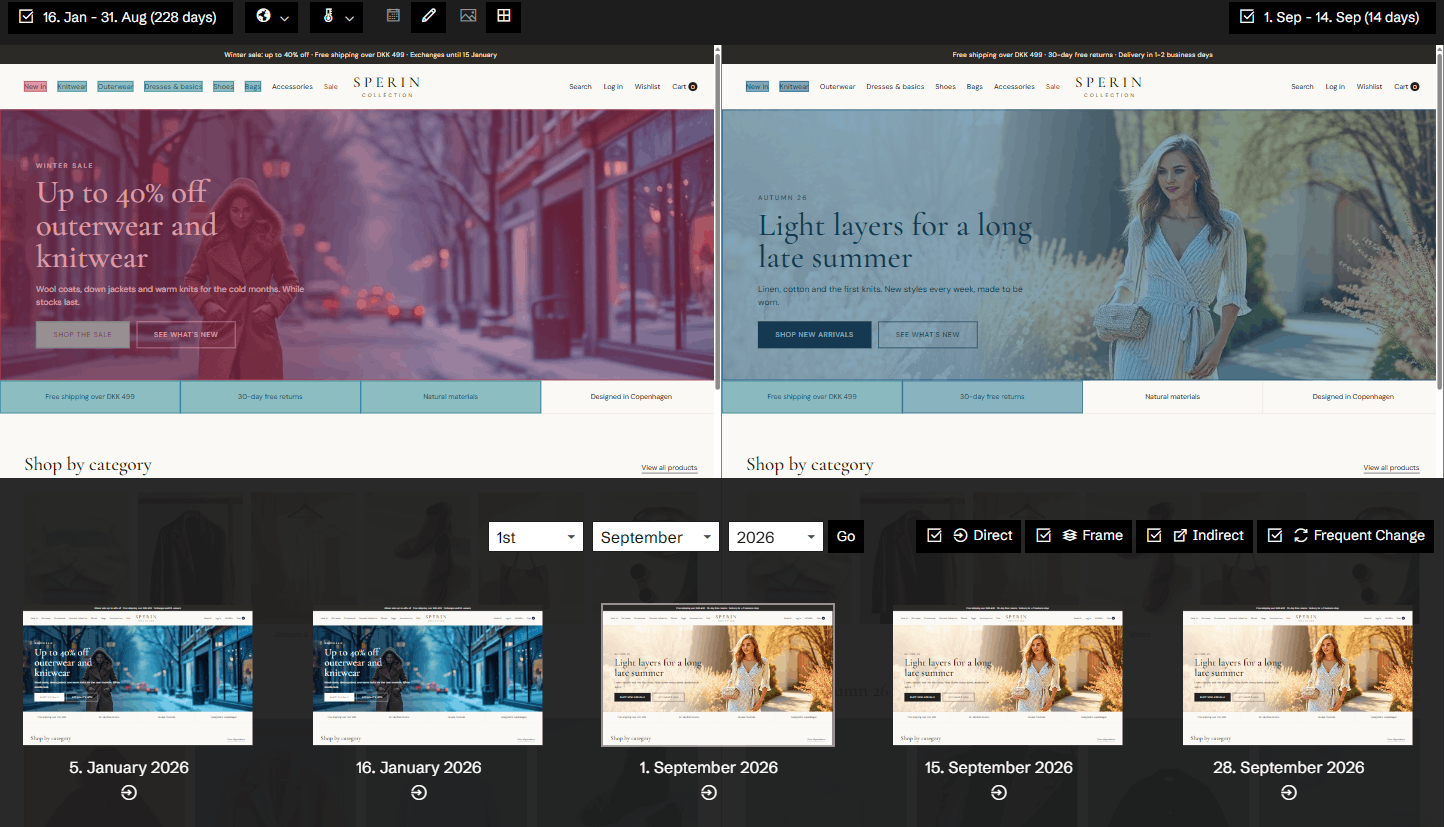Click the Shop New Arrivals button

coord(814,335)
